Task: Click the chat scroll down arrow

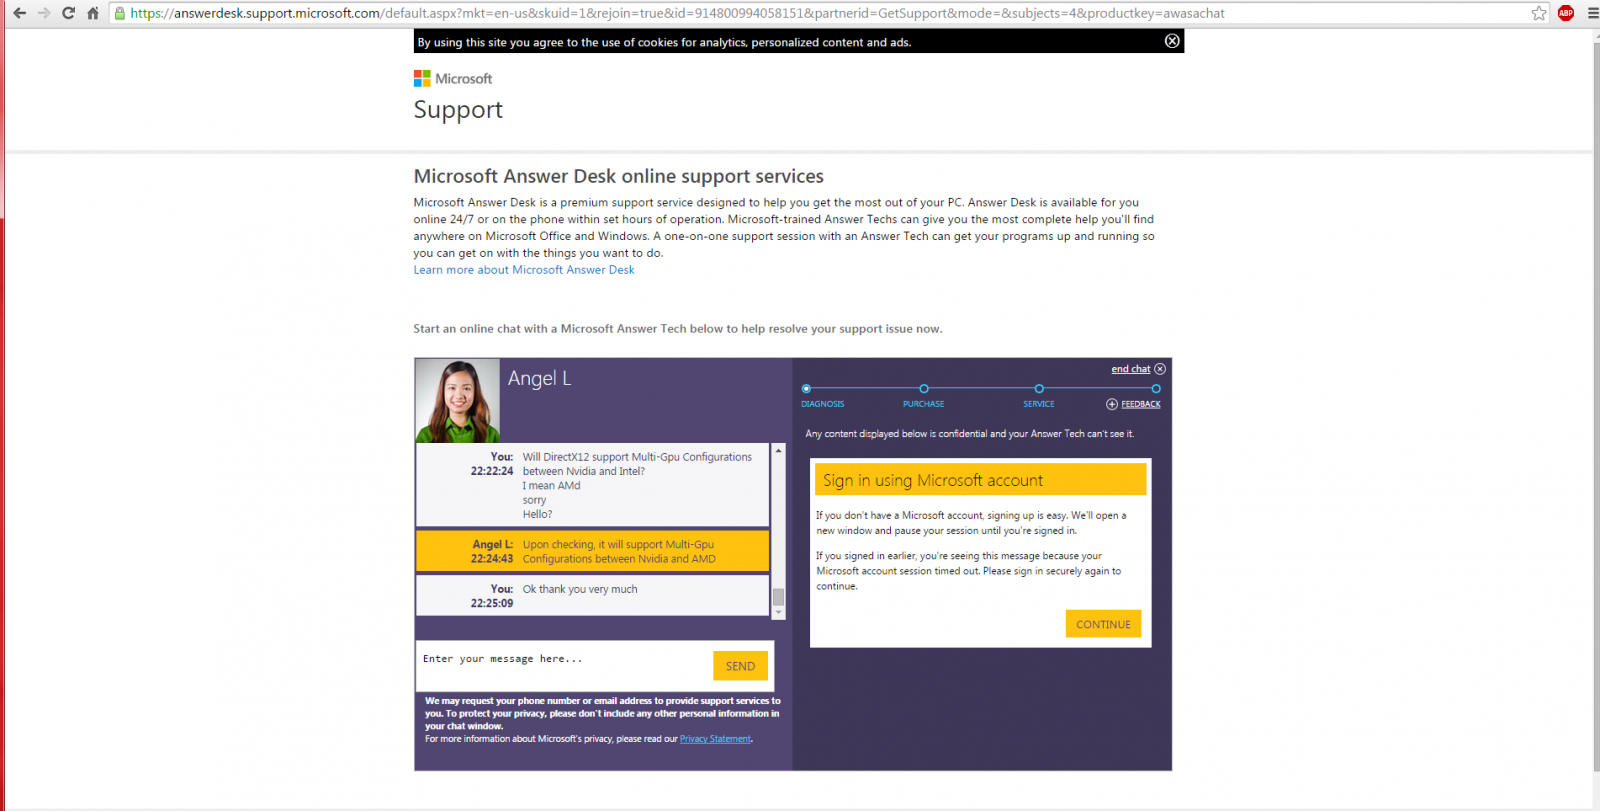Action: coord(778,613)
